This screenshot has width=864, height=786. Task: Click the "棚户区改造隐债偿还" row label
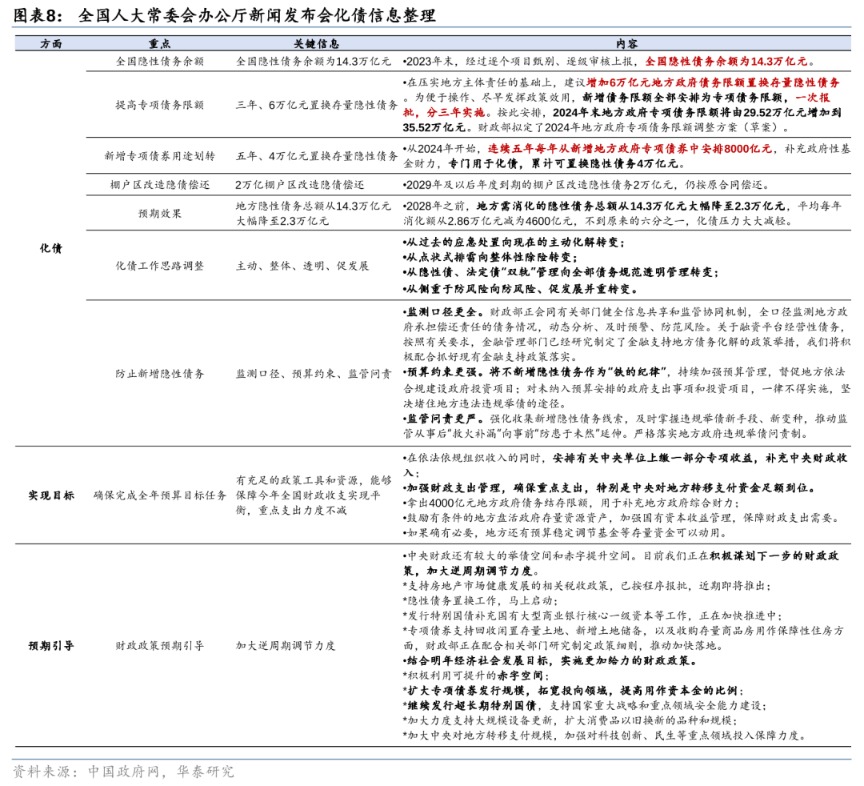coord(159,185)
